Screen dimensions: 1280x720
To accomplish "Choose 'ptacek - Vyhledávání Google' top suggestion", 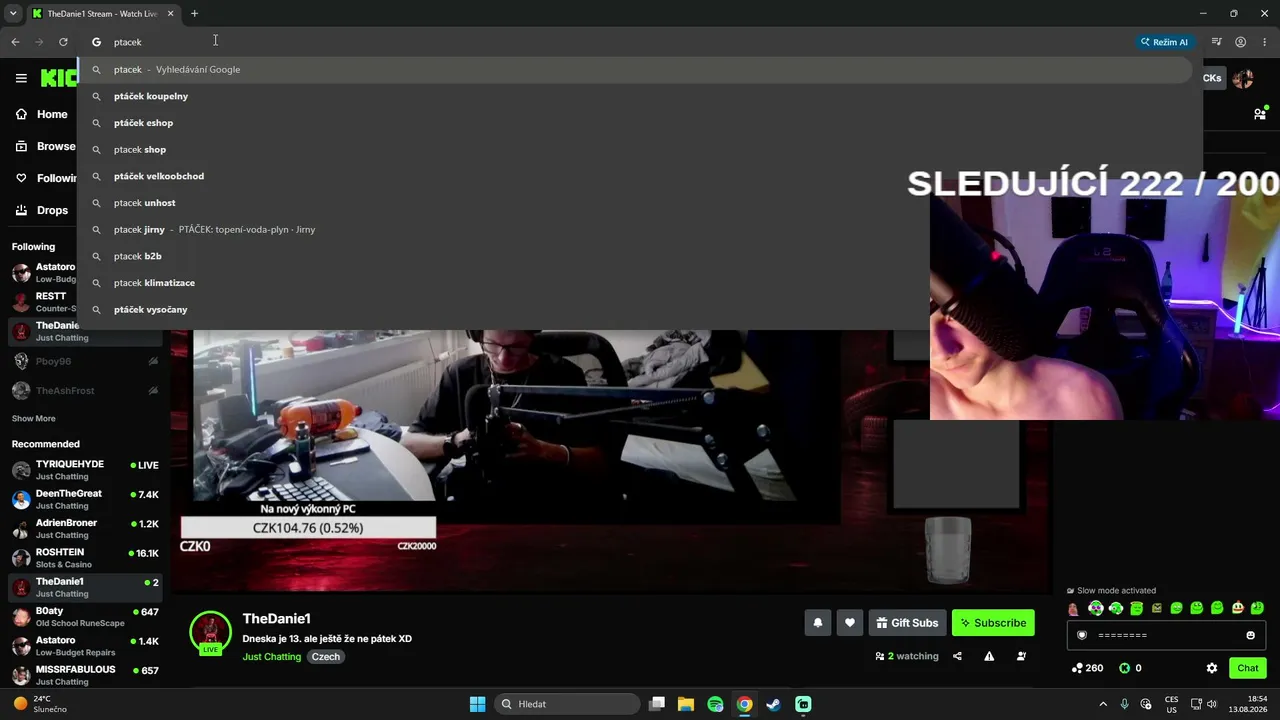I will tap(637, 69).
